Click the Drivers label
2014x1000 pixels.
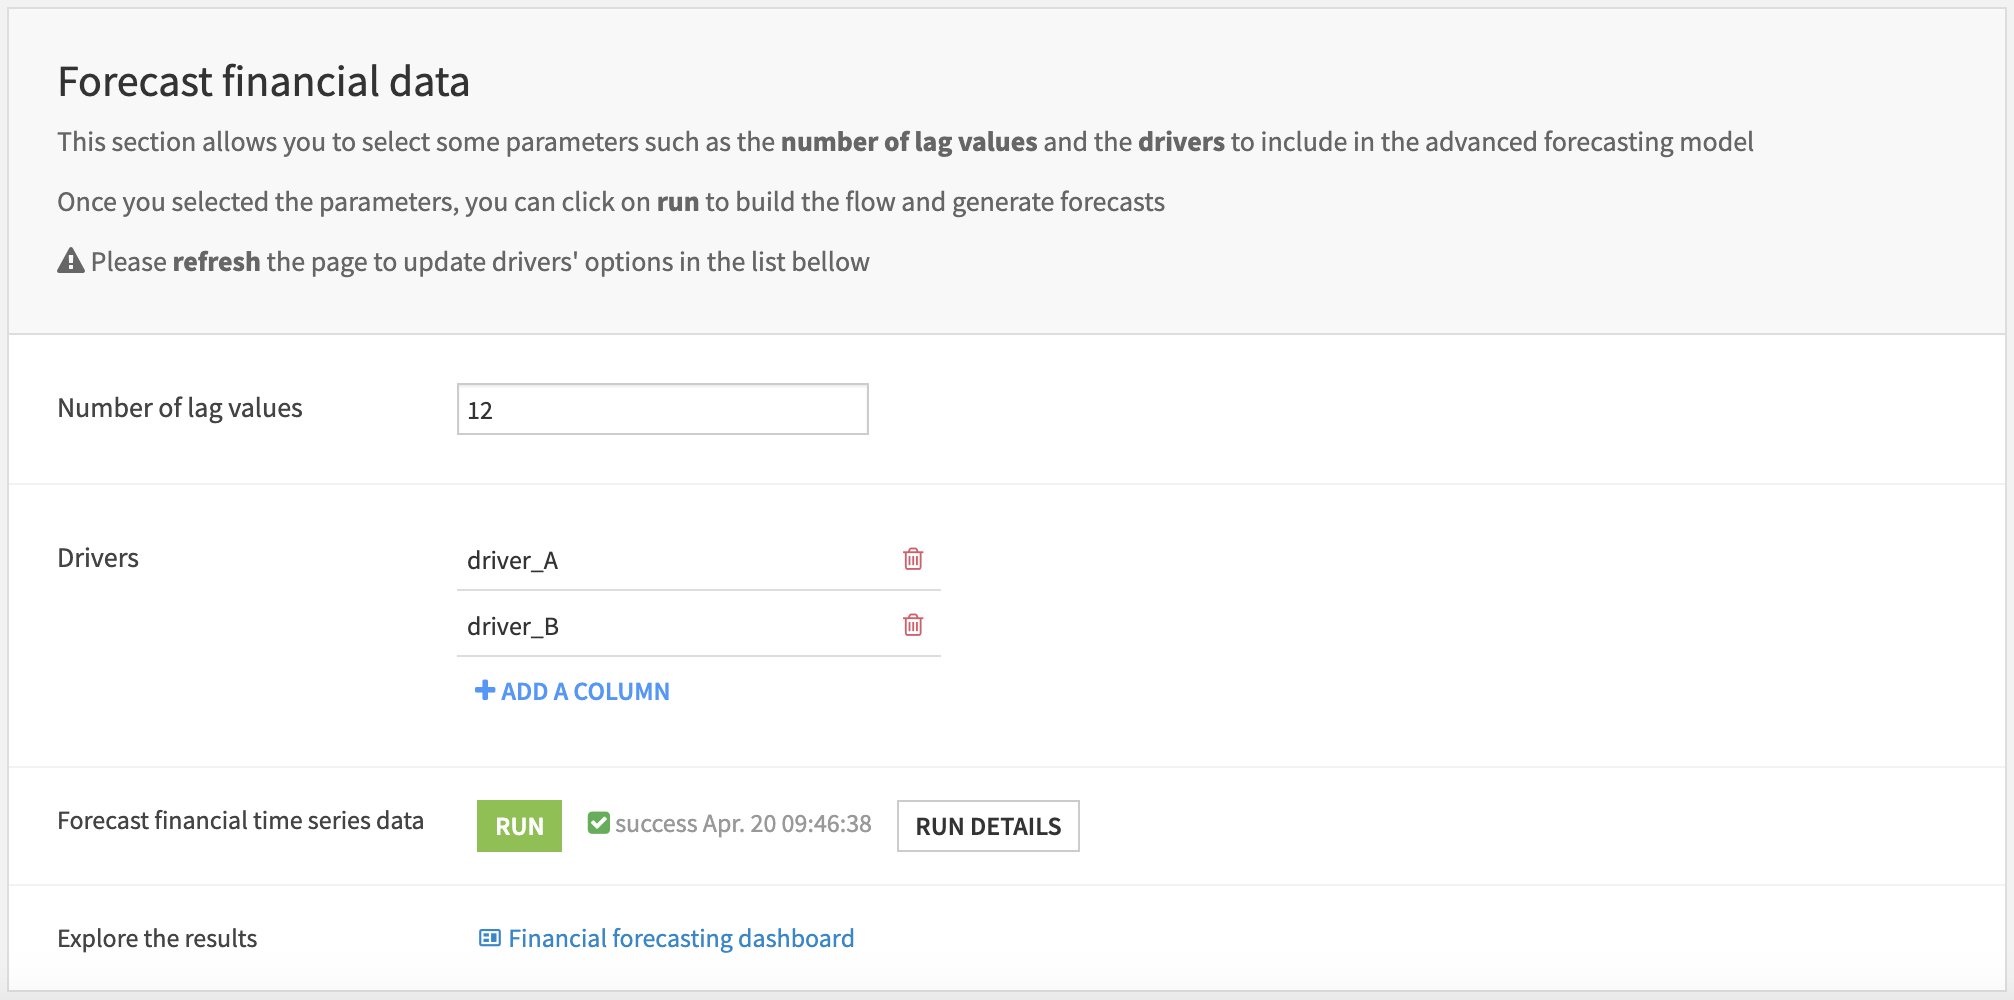pyautogui.click(x=98, y=558)
